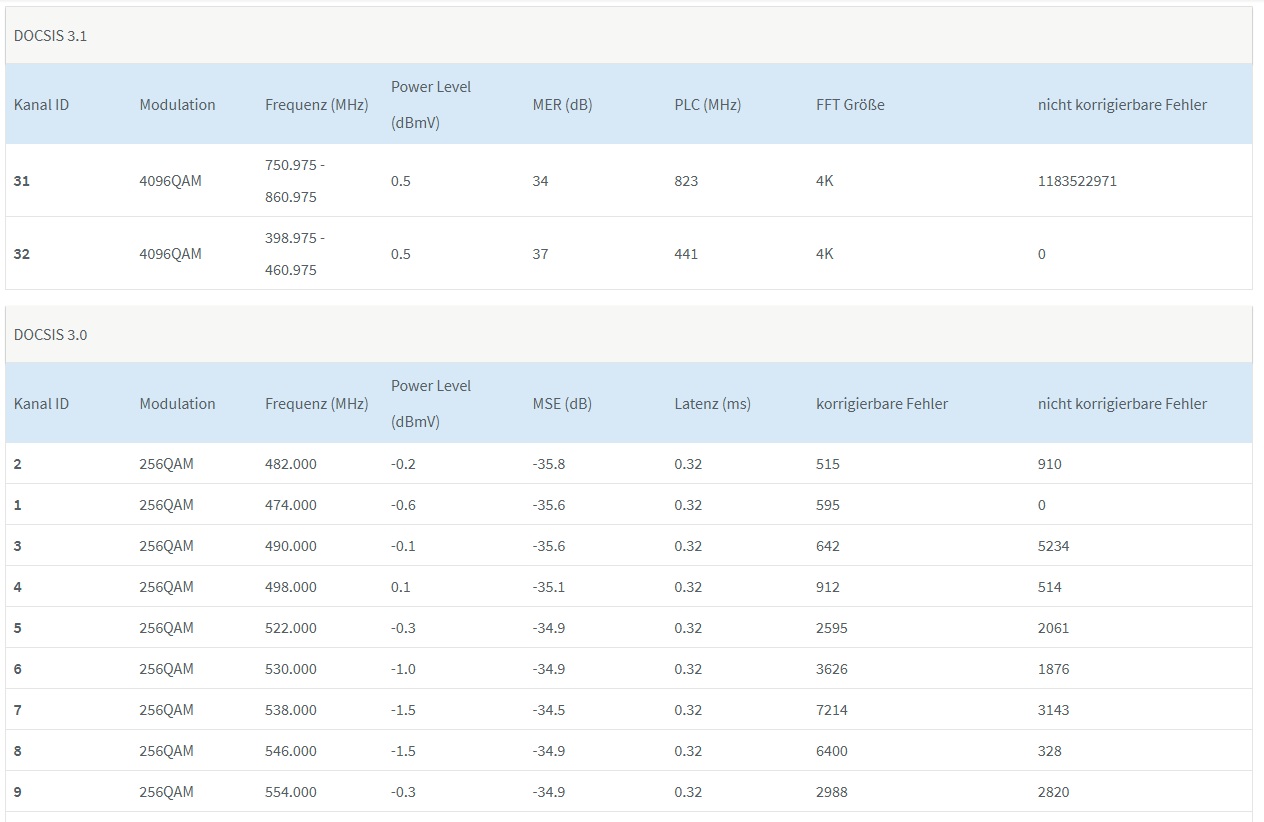1264x822 pixels.
Task: Click the frequency cell 482.000
Action: click(291, 464)
